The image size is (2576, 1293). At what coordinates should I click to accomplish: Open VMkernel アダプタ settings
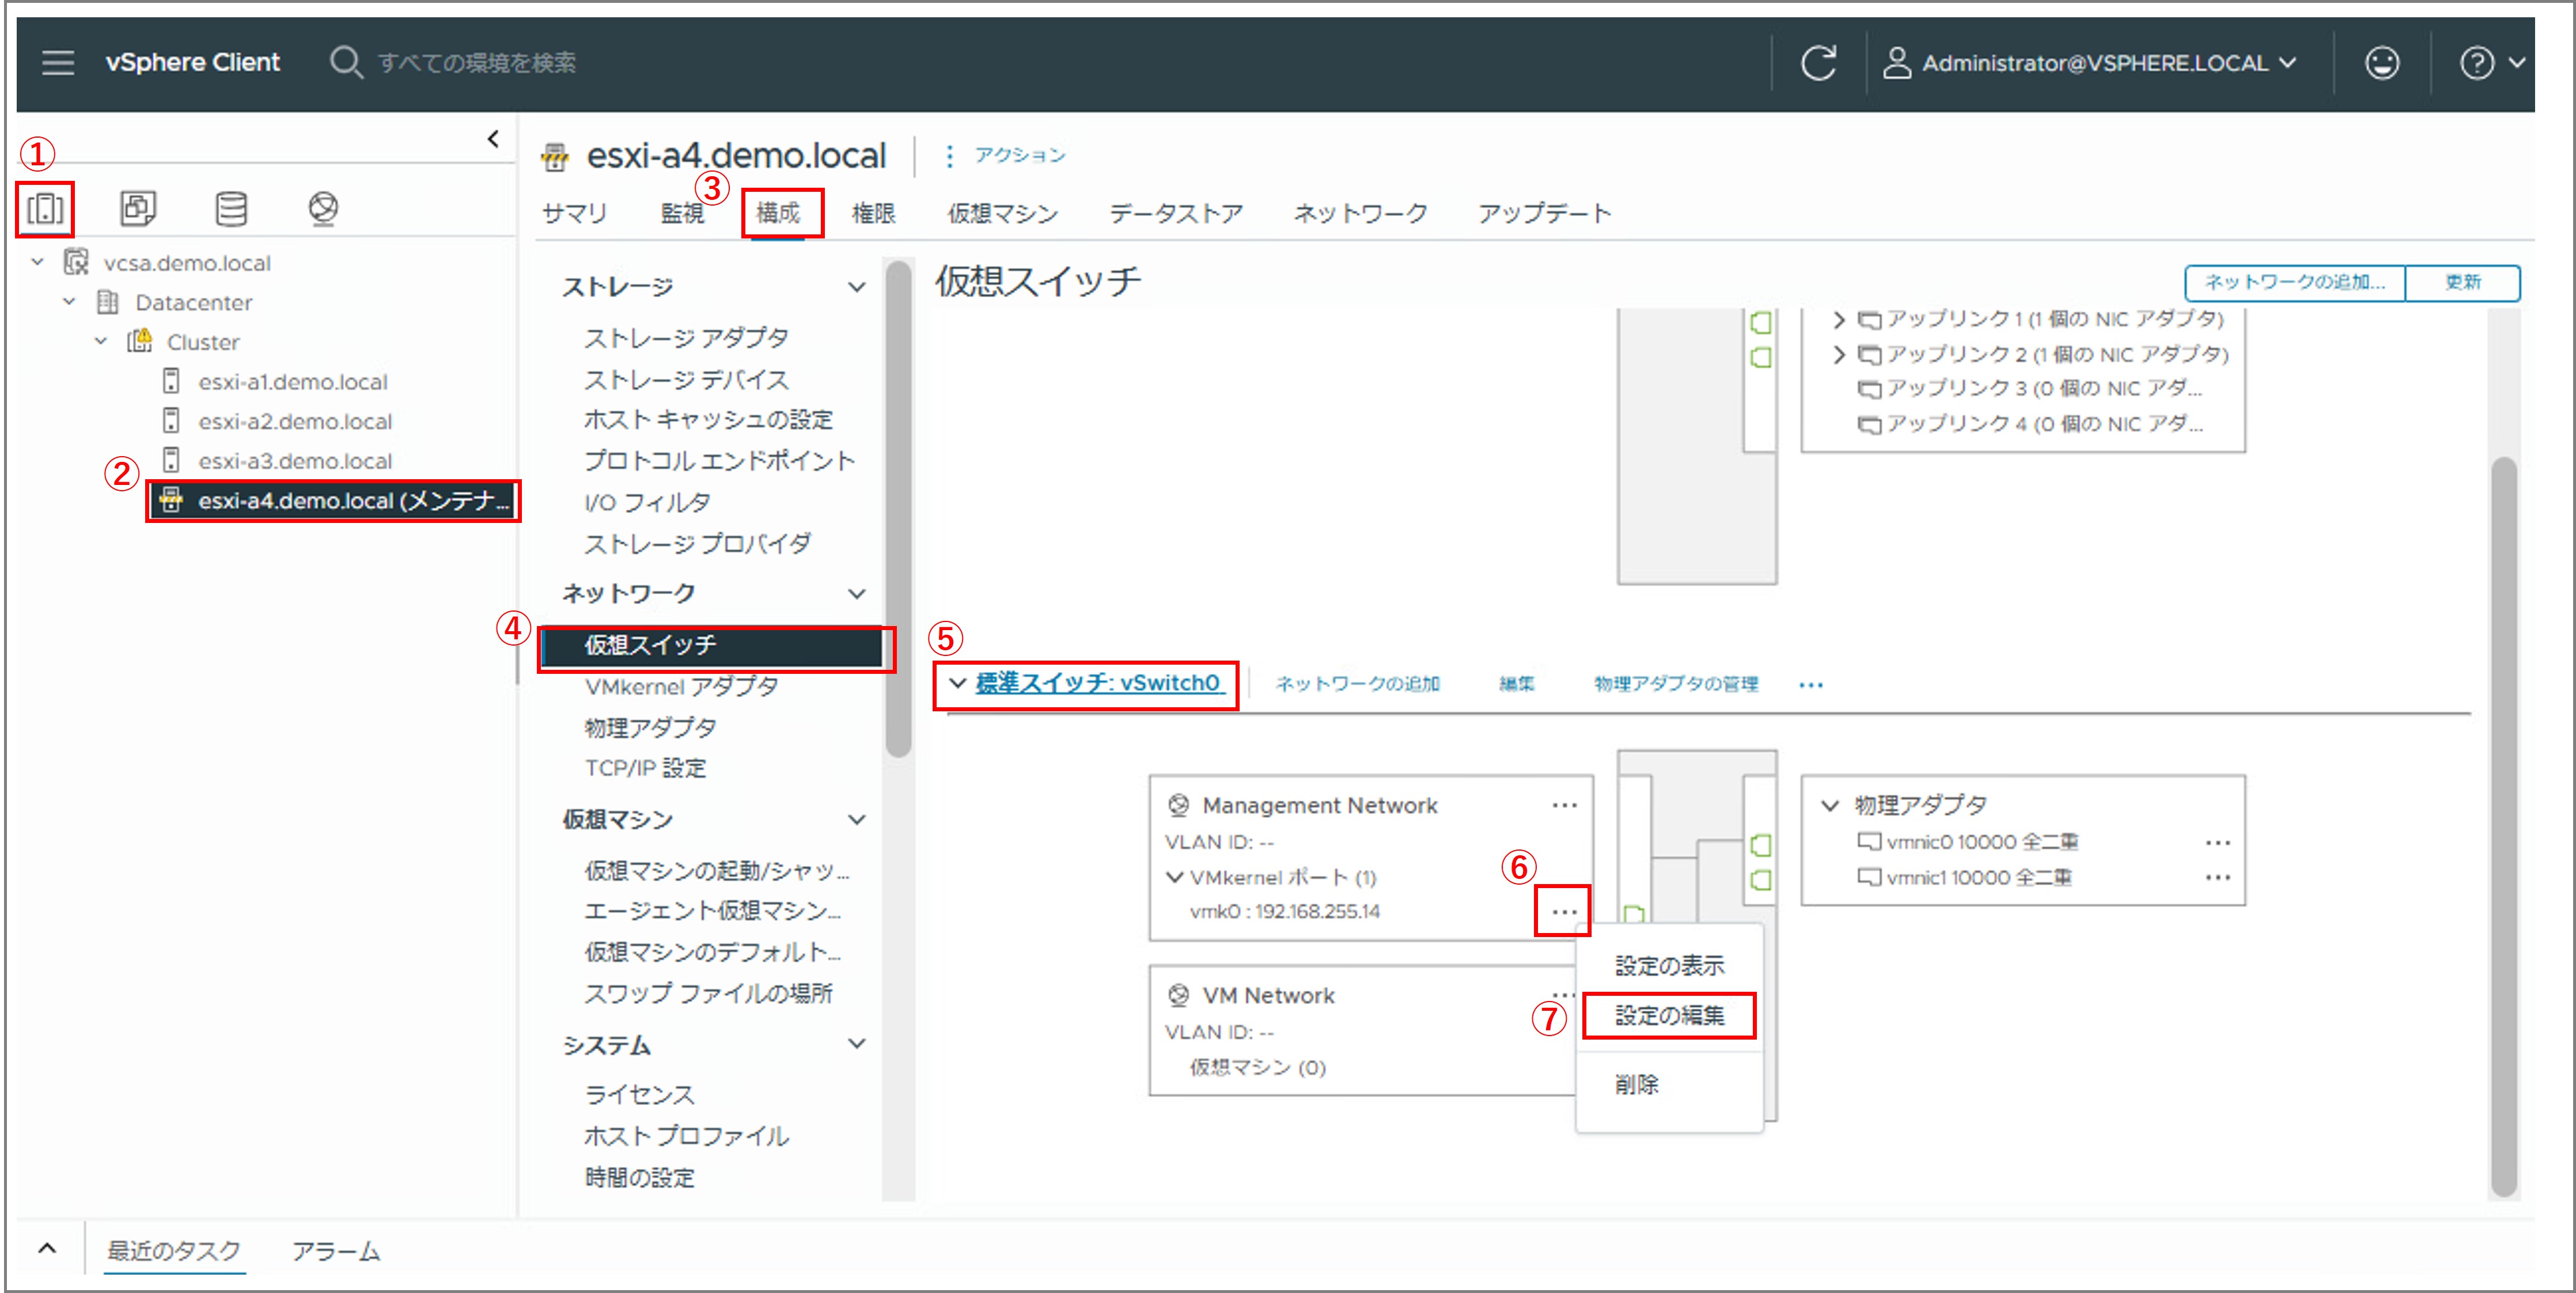(x=681, y=687)
